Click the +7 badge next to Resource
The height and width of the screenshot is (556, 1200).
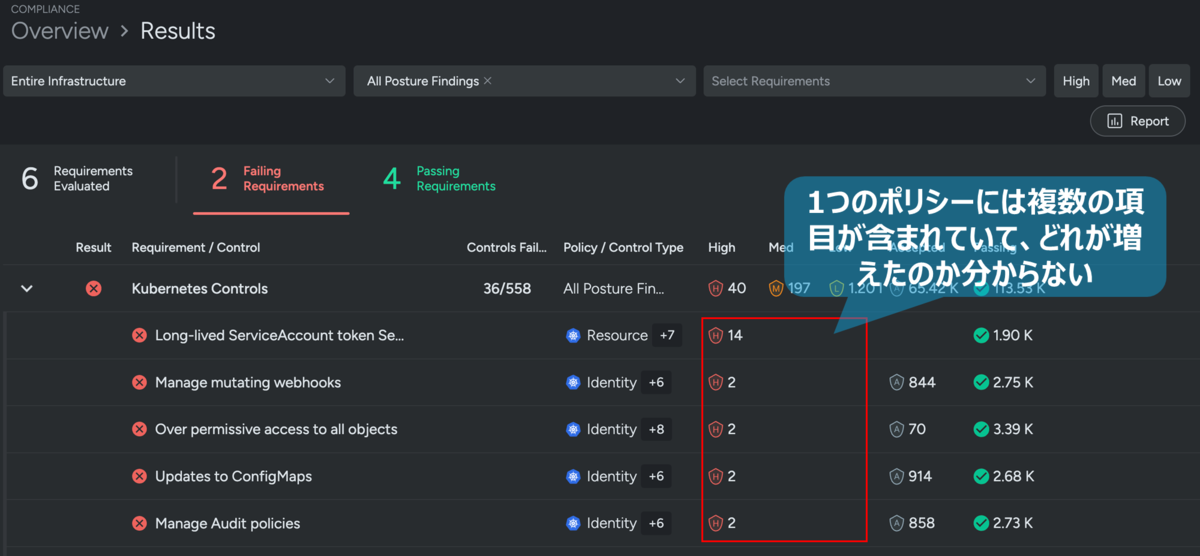pos(667,336)
